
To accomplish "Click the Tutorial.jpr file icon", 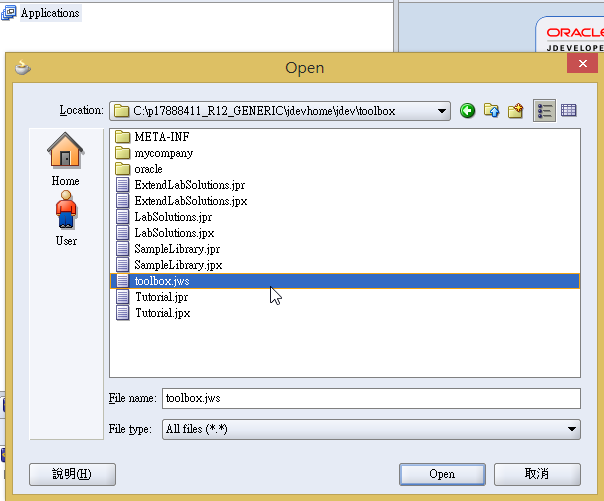I will click(x=122, y=297).
